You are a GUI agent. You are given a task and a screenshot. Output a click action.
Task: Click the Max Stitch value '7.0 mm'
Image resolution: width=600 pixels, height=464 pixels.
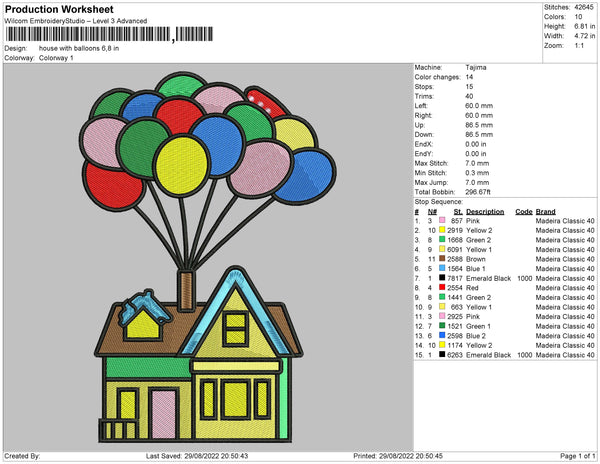click(477, 163)
